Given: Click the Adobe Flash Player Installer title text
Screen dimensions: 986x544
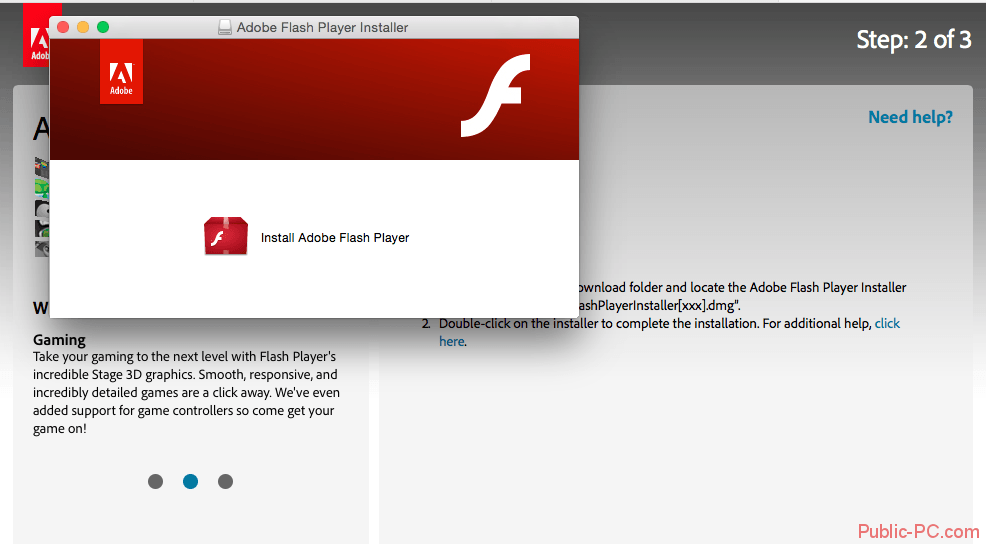Looking at the screenshot, I should pos(322,28).
